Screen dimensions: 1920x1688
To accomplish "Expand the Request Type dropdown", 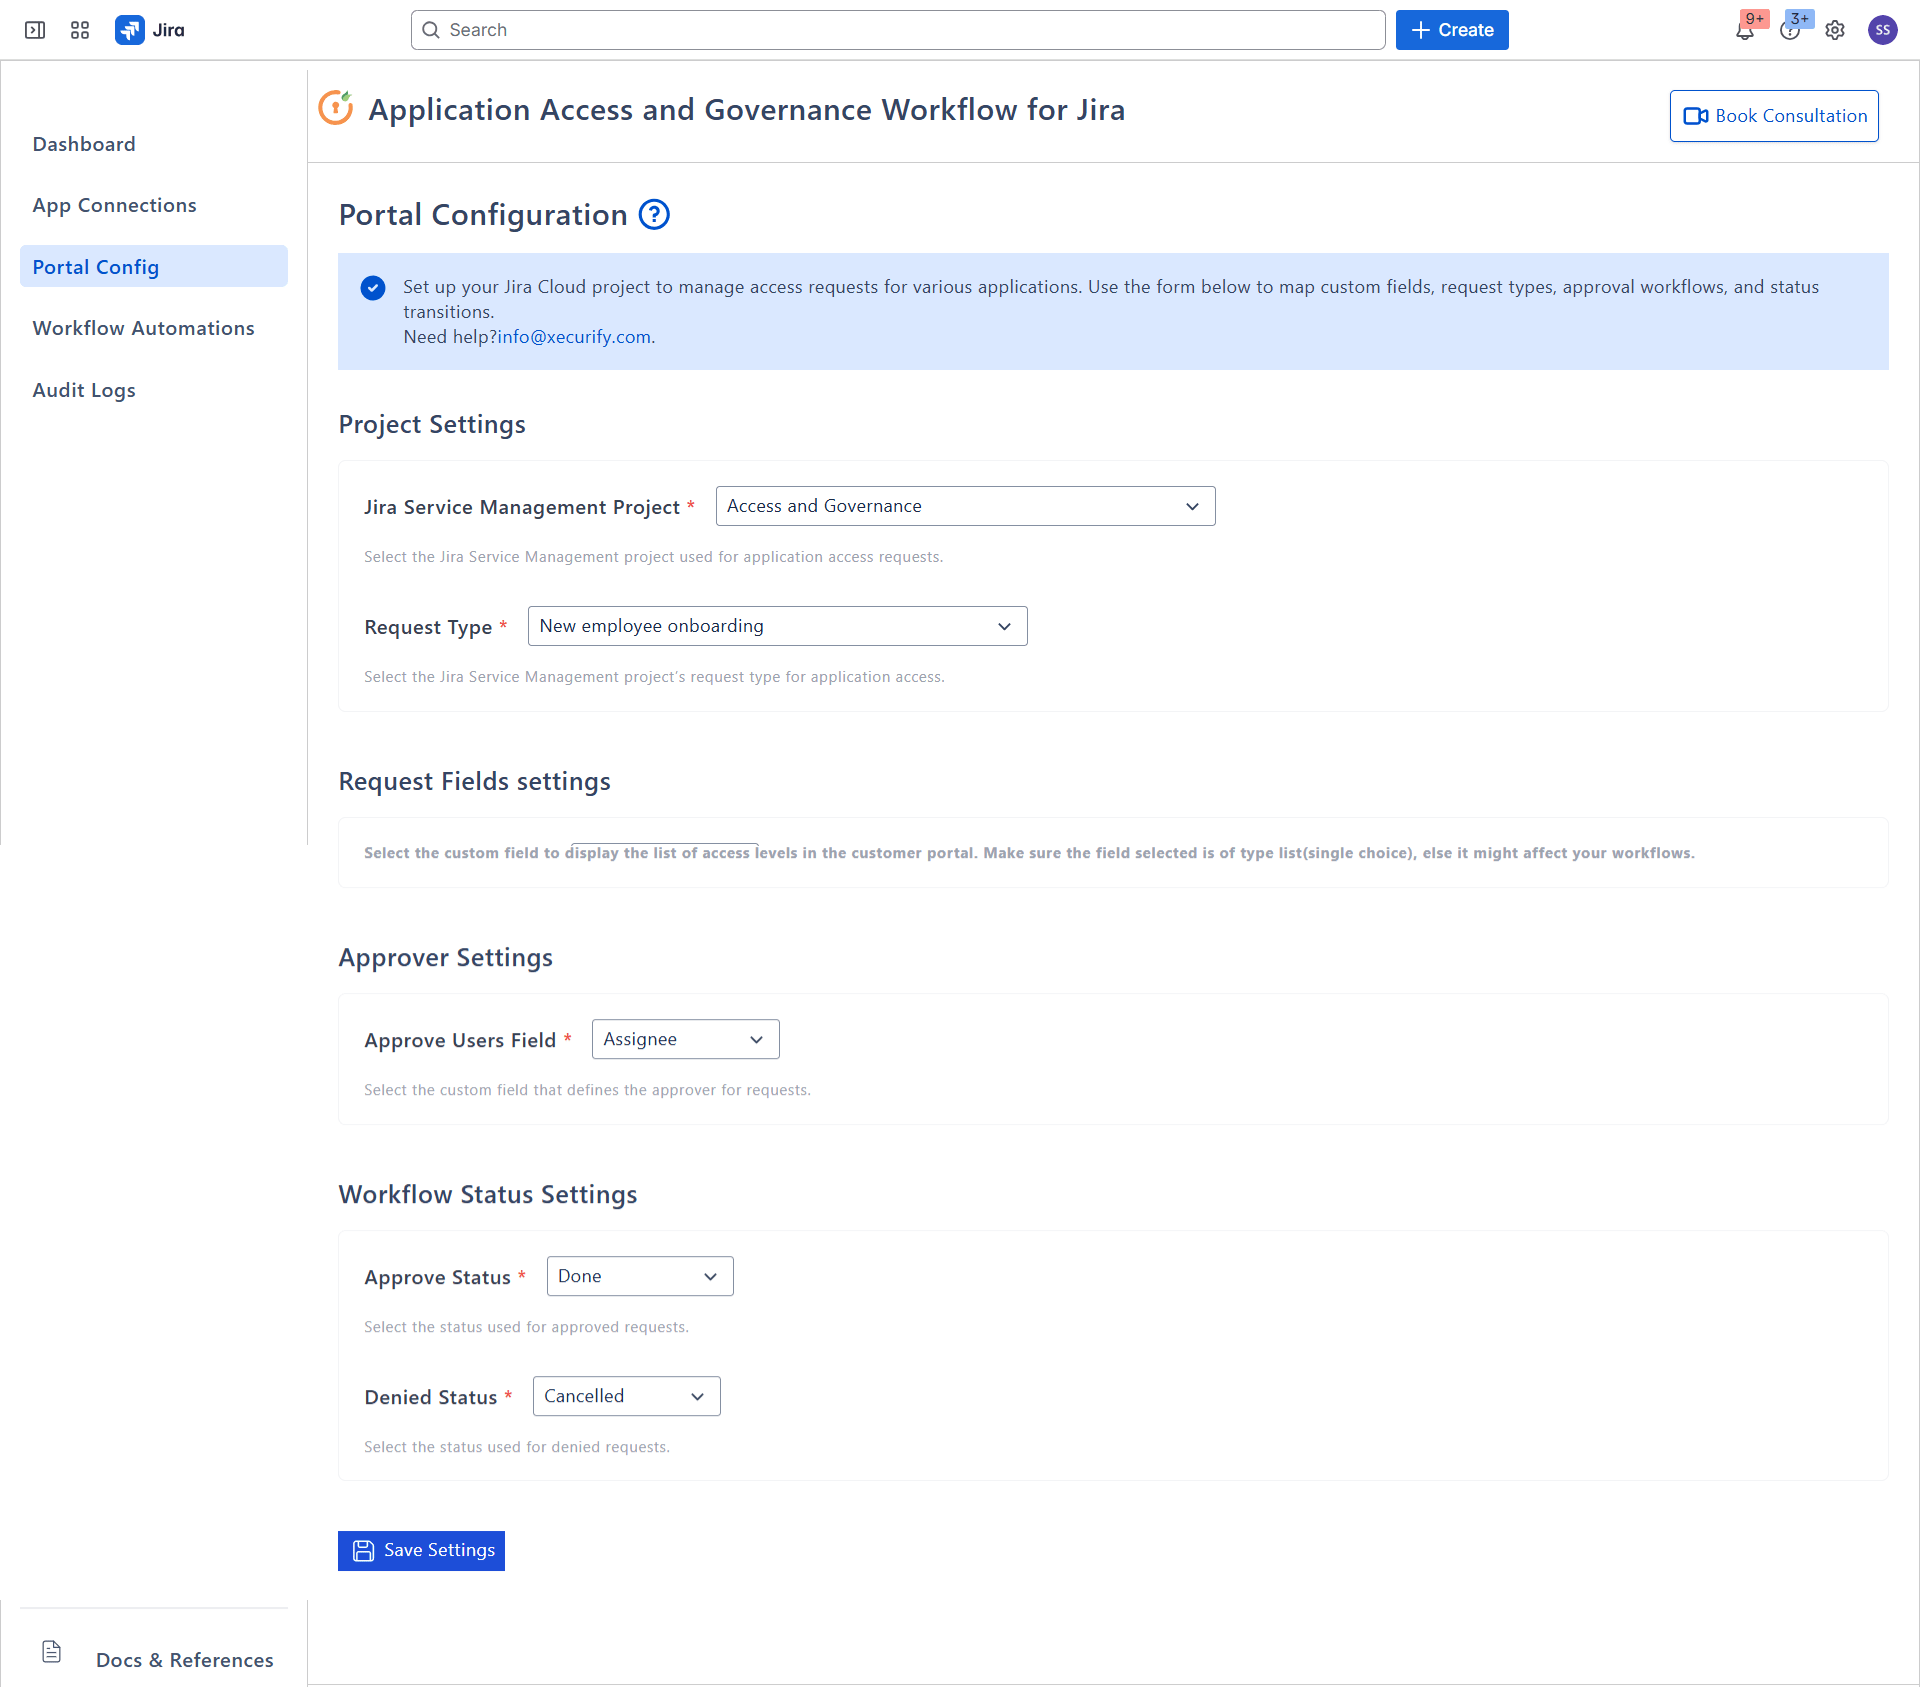I will point(777,626).
